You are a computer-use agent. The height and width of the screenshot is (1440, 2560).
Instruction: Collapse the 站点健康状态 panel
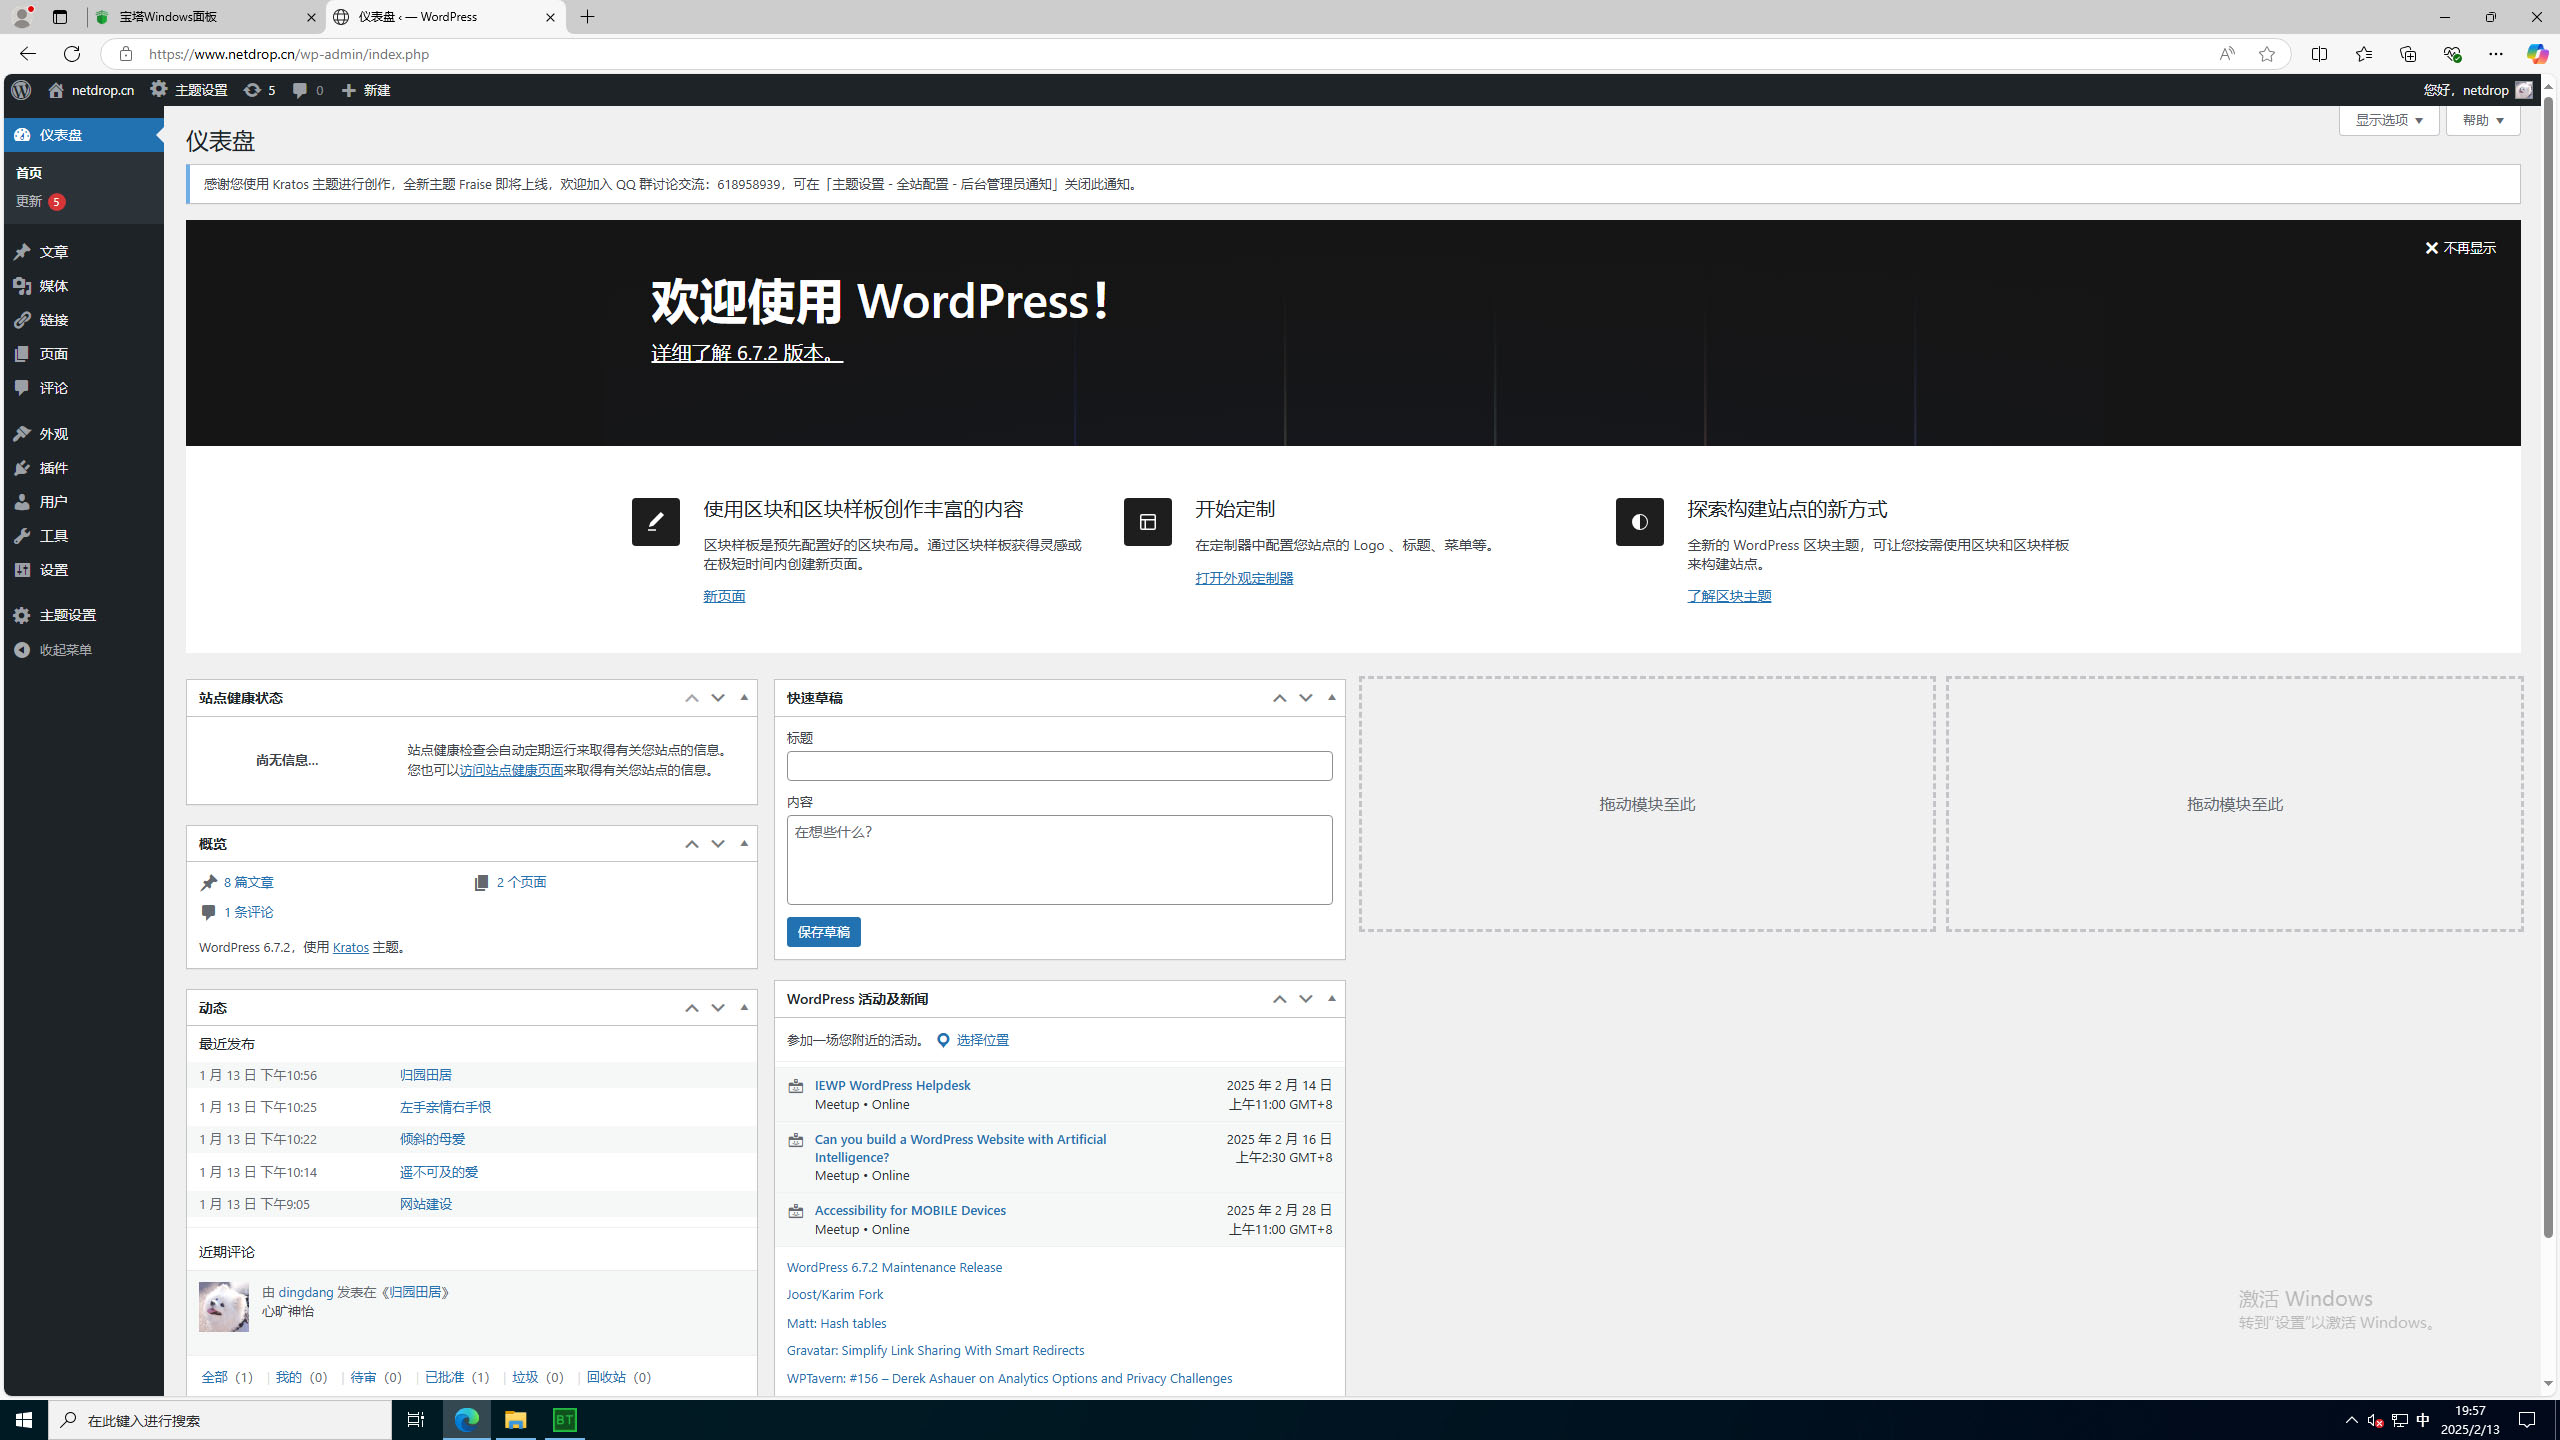[x=744, y=698]
